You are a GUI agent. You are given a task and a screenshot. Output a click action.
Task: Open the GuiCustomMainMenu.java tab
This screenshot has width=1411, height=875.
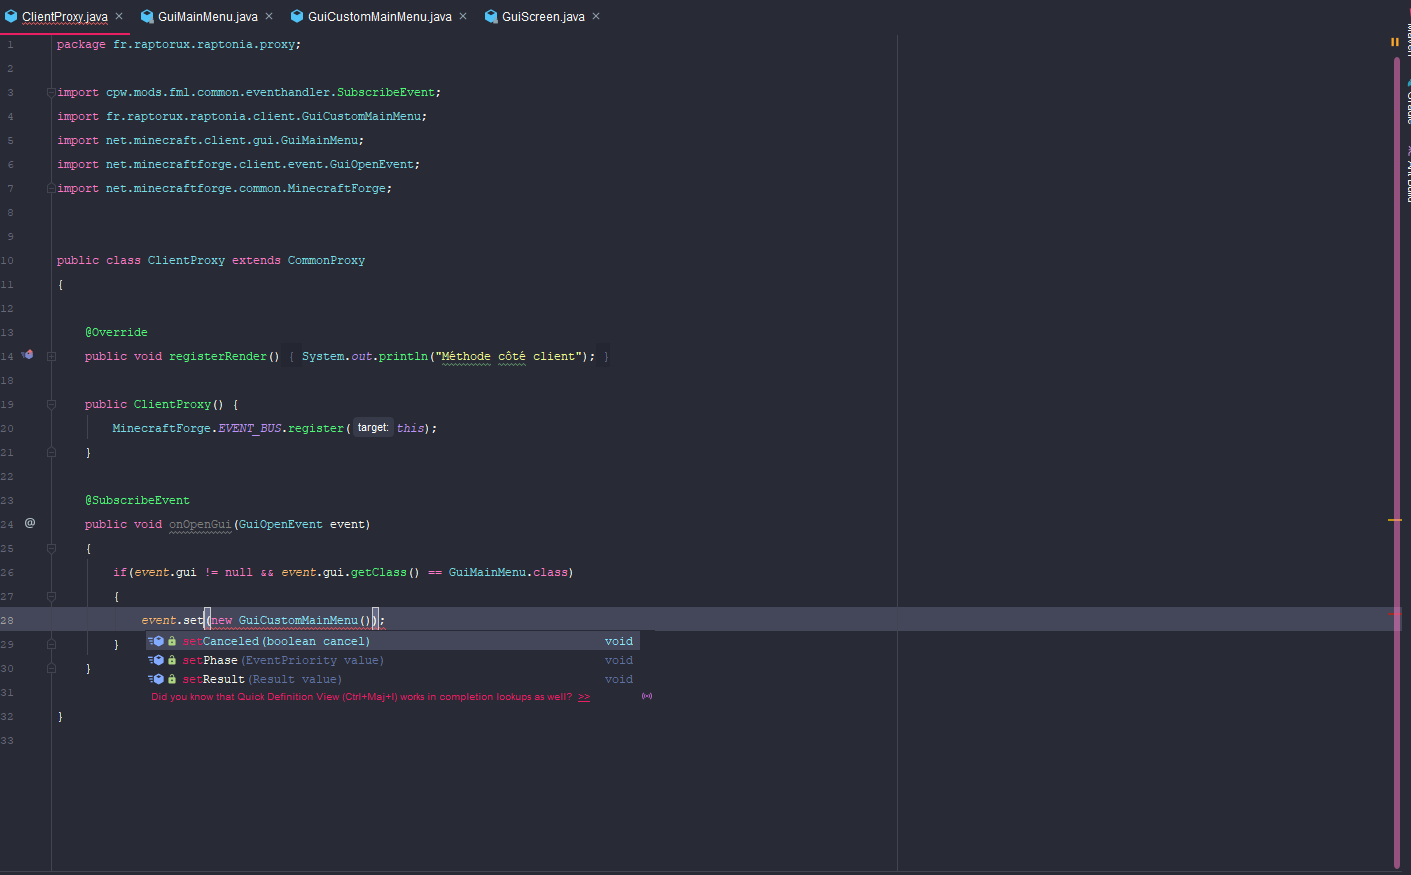[x=379, y=17]
